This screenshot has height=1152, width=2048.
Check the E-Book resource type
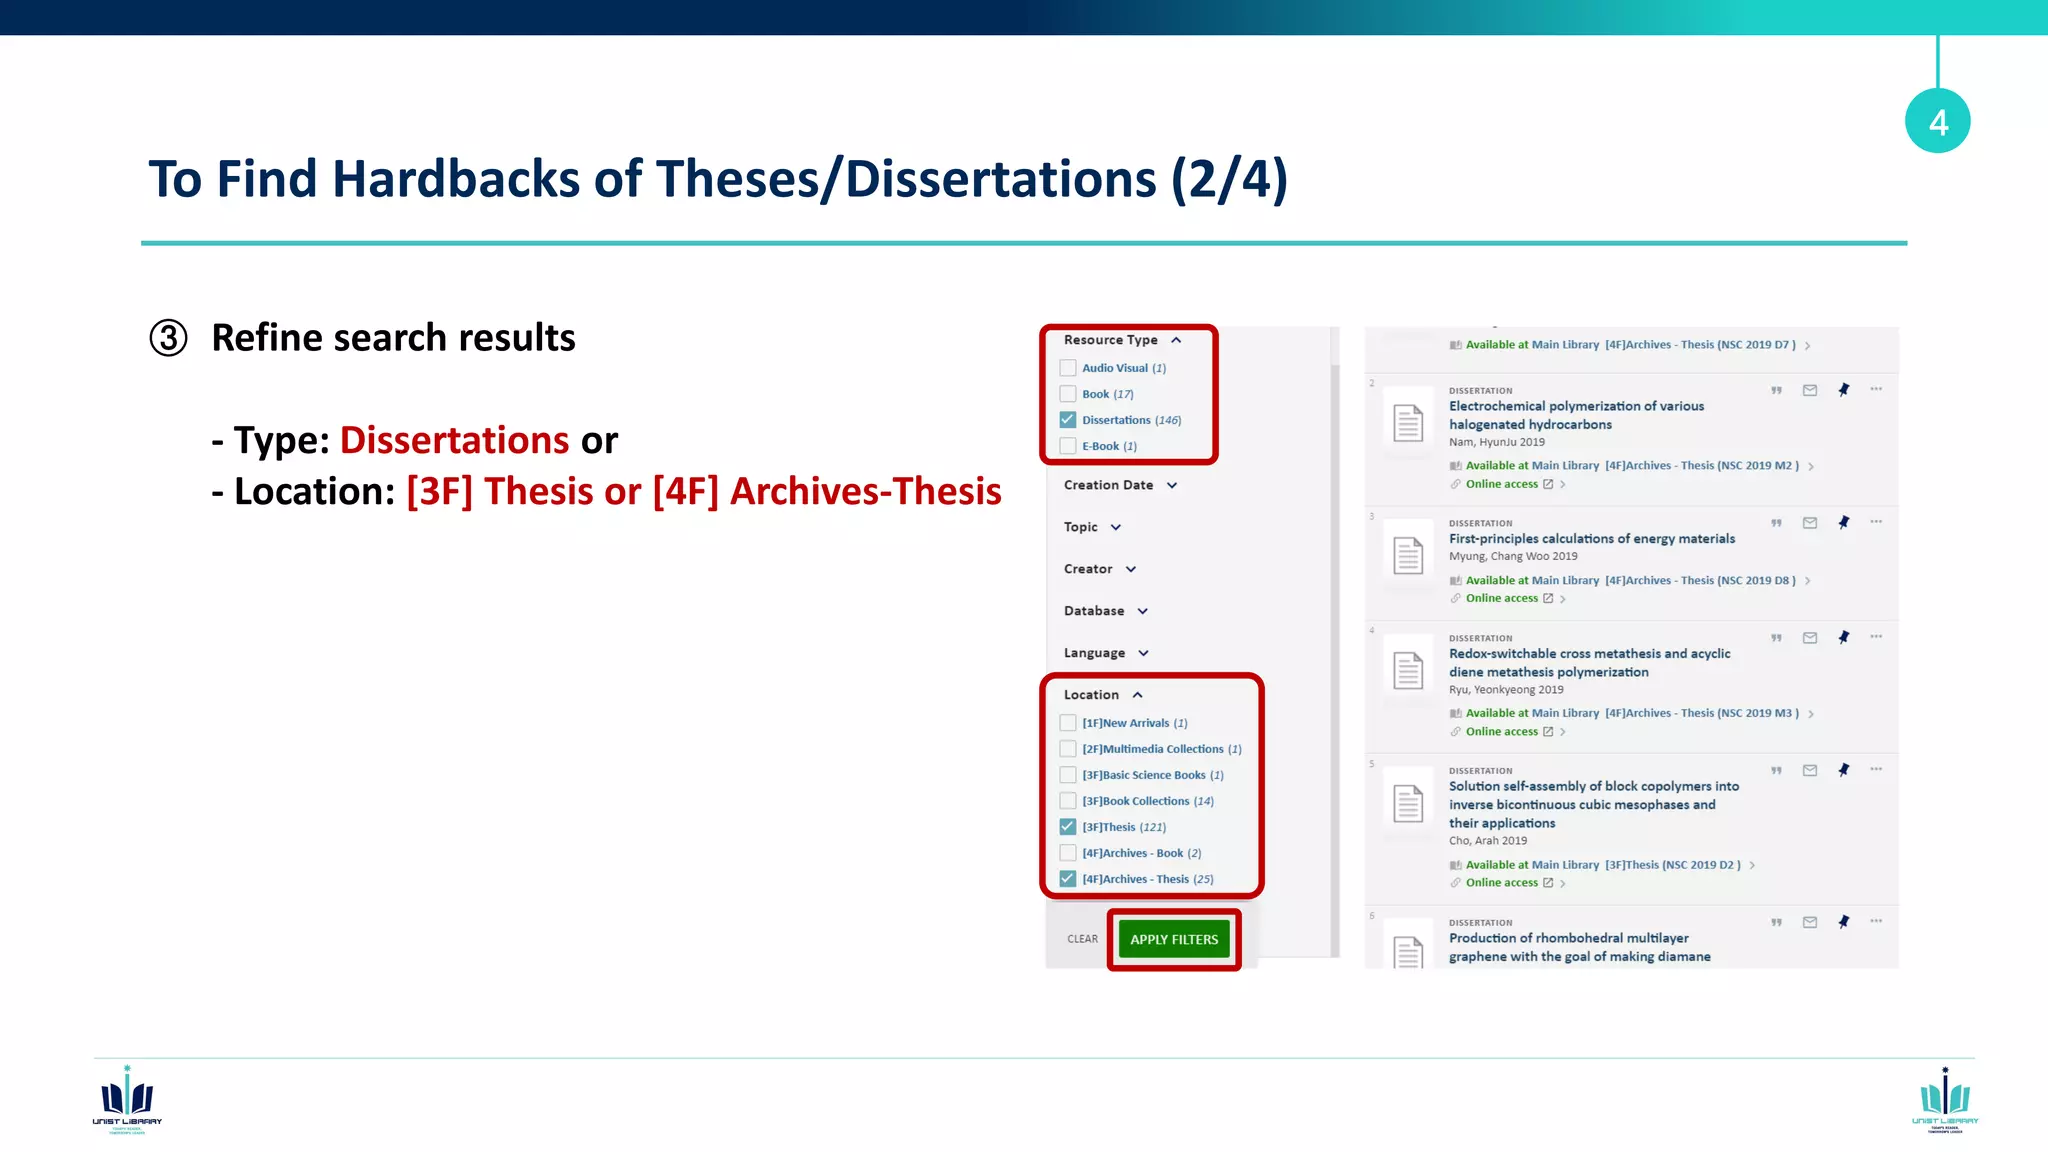1068,446
